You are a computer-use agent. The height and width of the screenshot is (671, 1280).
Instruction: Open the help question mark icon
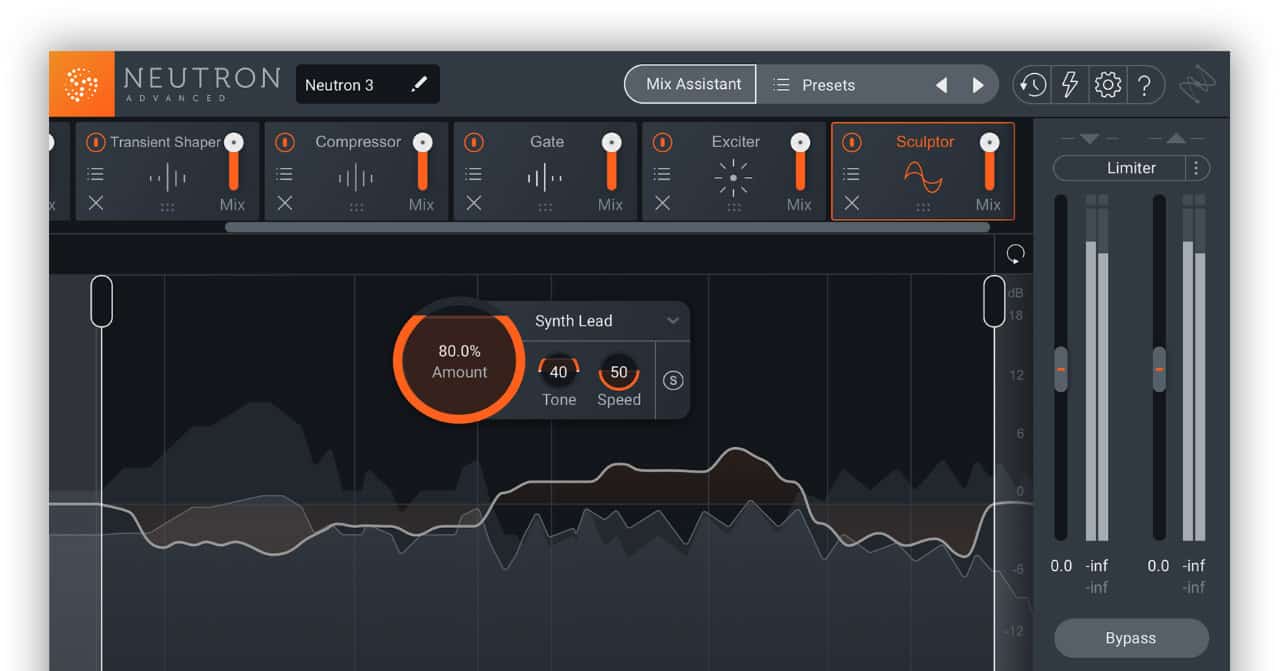pyautogui.click(x=1145, y=85)
